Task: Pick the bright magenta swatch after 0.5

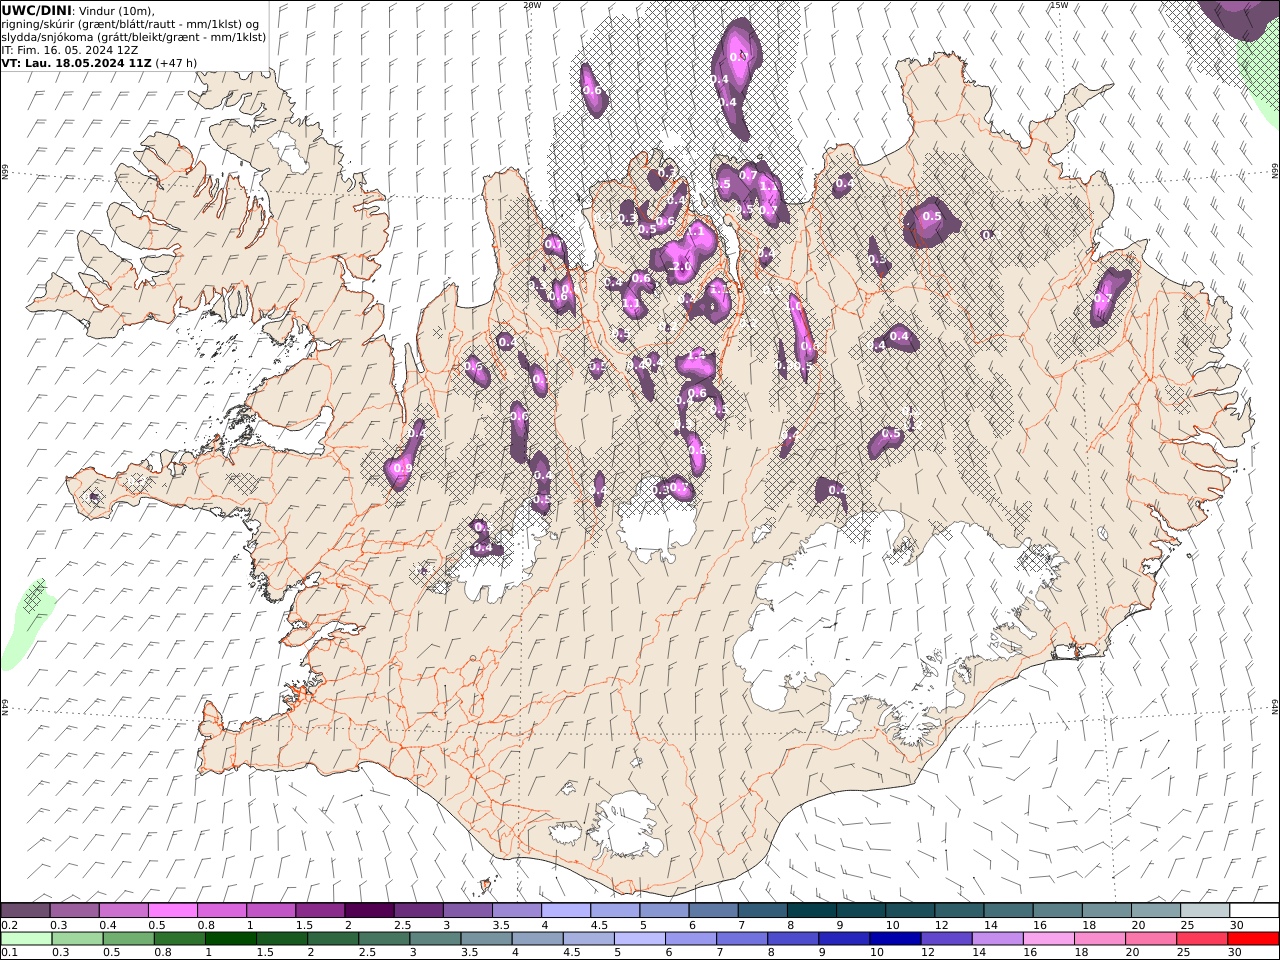Action: 172,911
